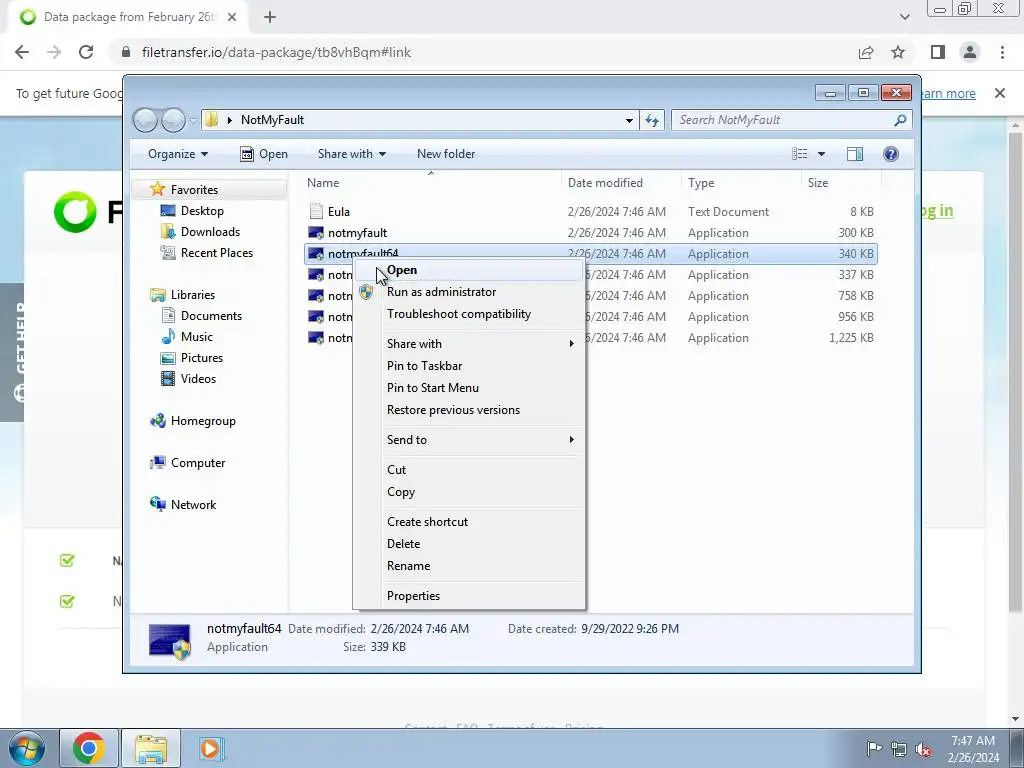
Task: Click the Explorer refresh button
Action: (652, 120)
